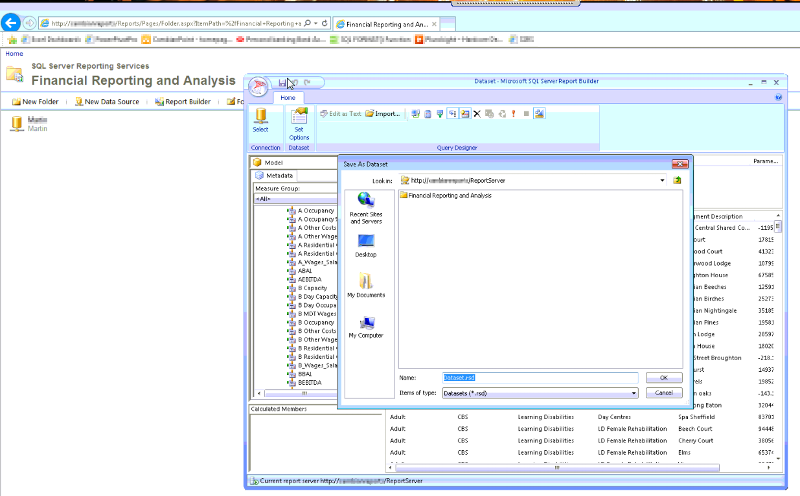Click the Import query button
The height and width of the screenshot is (496, 800).
[x=383, y=114]
